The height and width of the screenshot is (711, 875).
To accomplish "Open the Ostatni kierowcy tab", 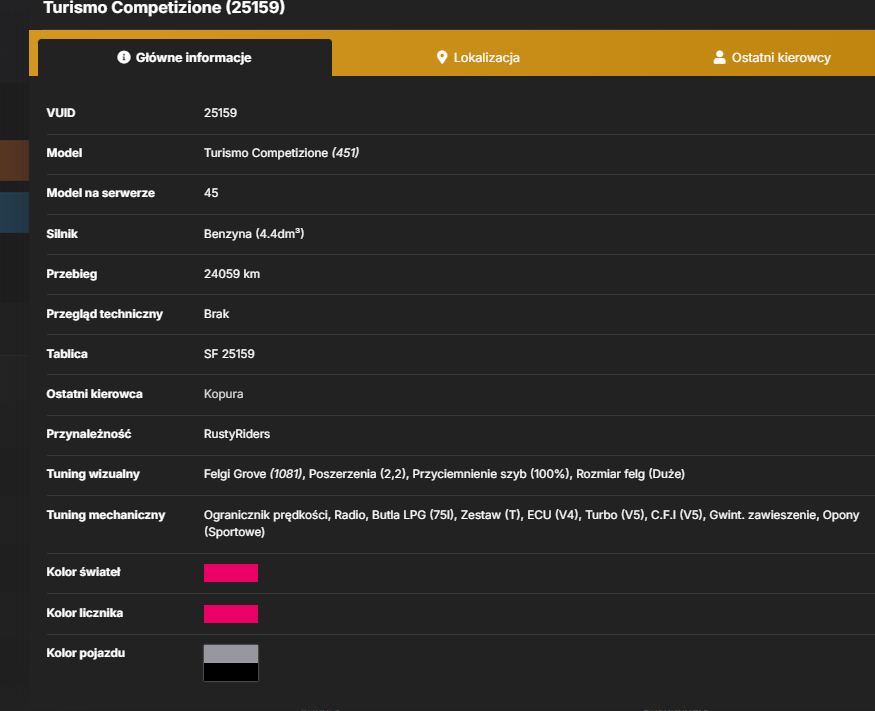I will point(772,57).
